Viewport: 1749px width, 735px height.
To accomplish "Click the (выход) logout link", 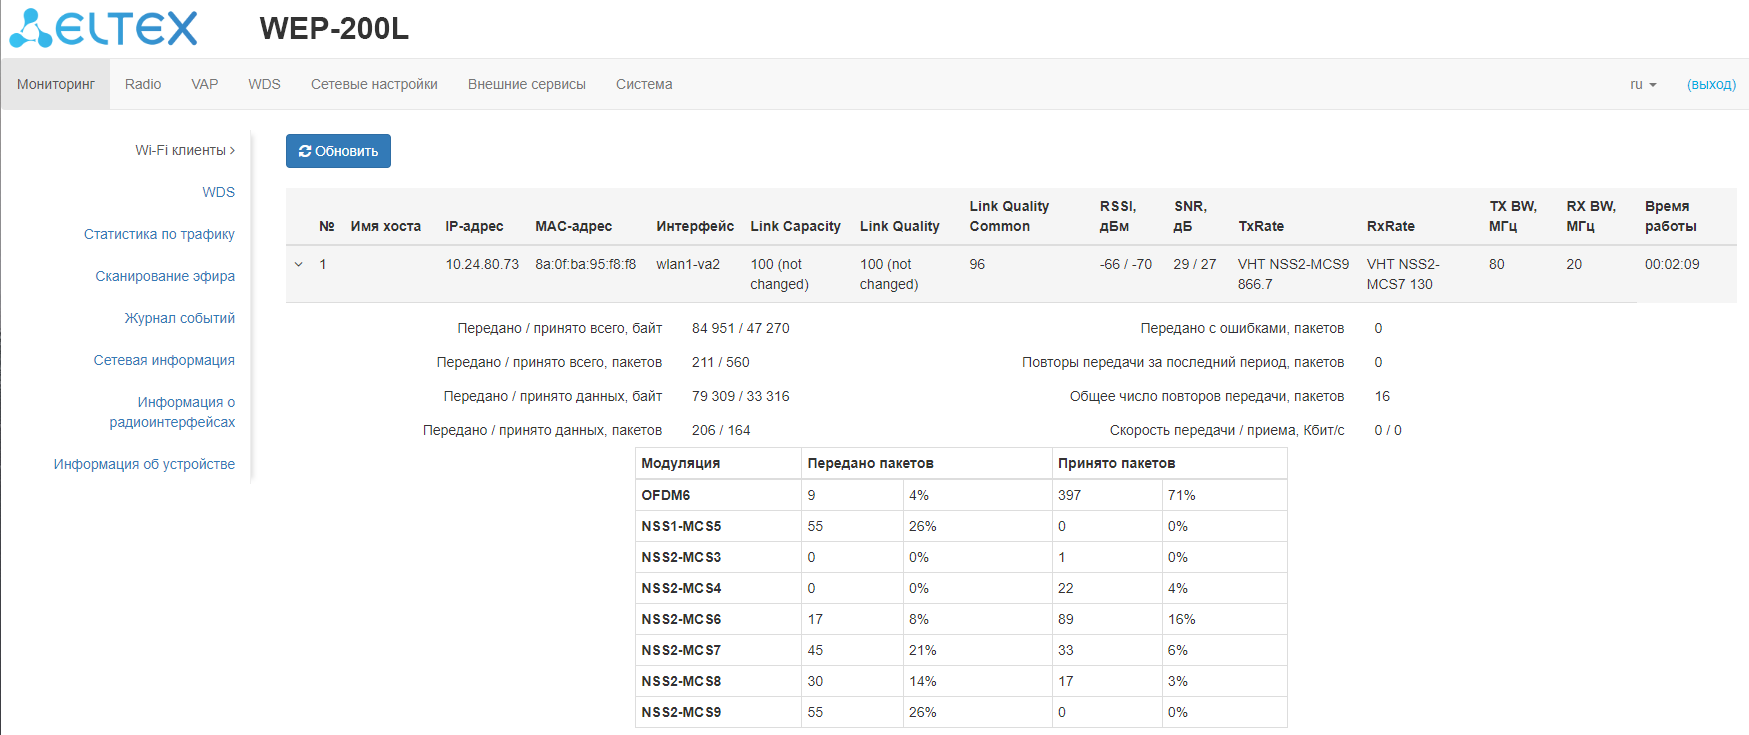I will (1710, 85).
